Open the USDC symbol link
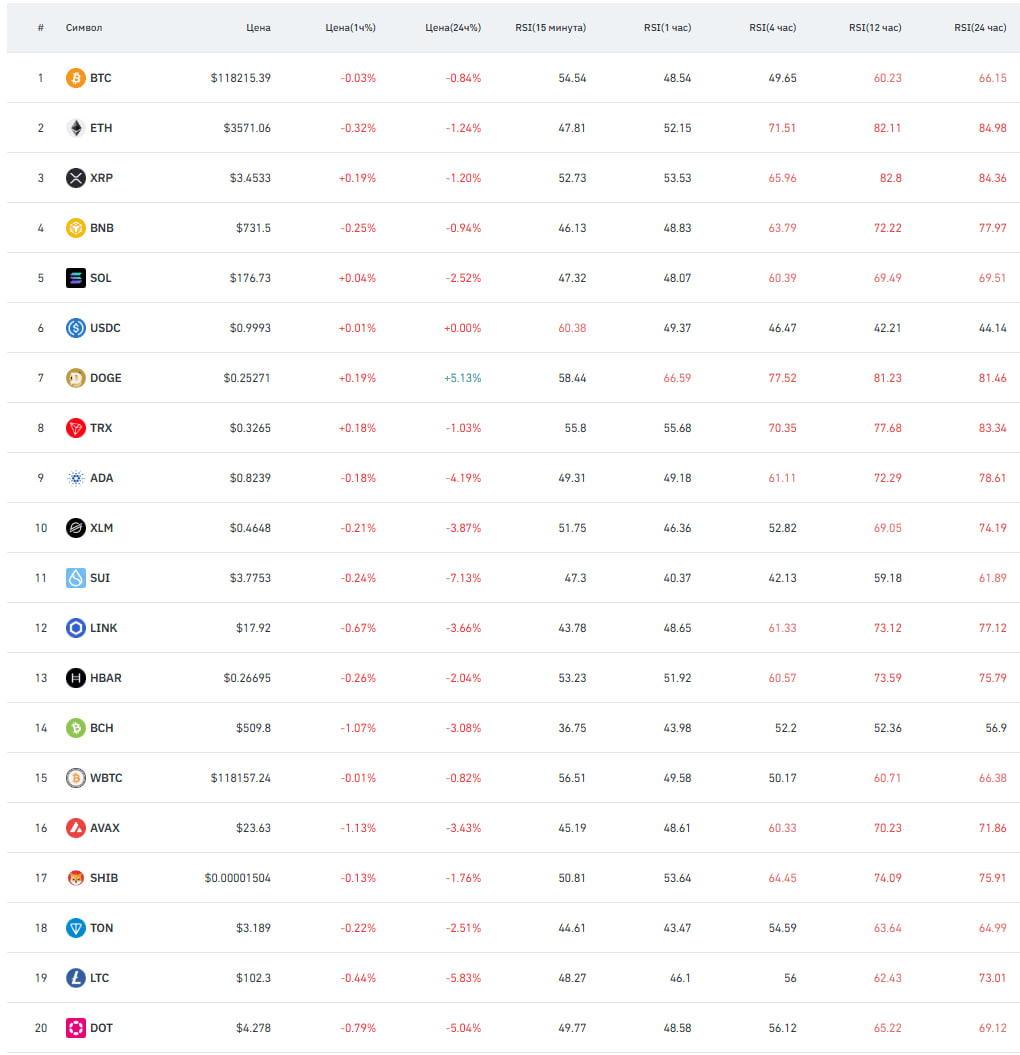This screenshot has height=1055, width=1020. [105, 328]
